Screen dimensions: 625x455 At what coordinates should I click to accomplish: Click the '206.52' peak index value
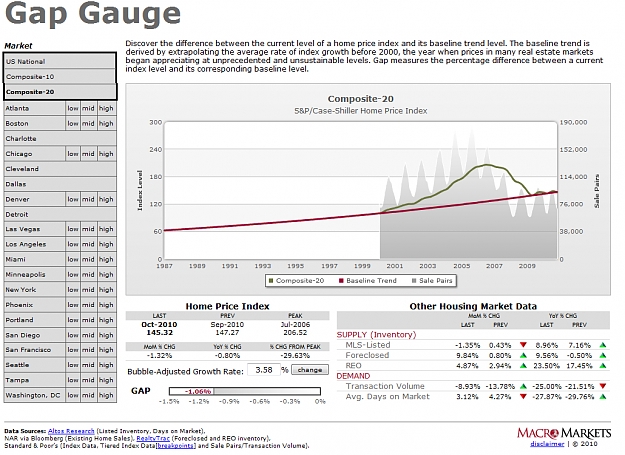295,333
